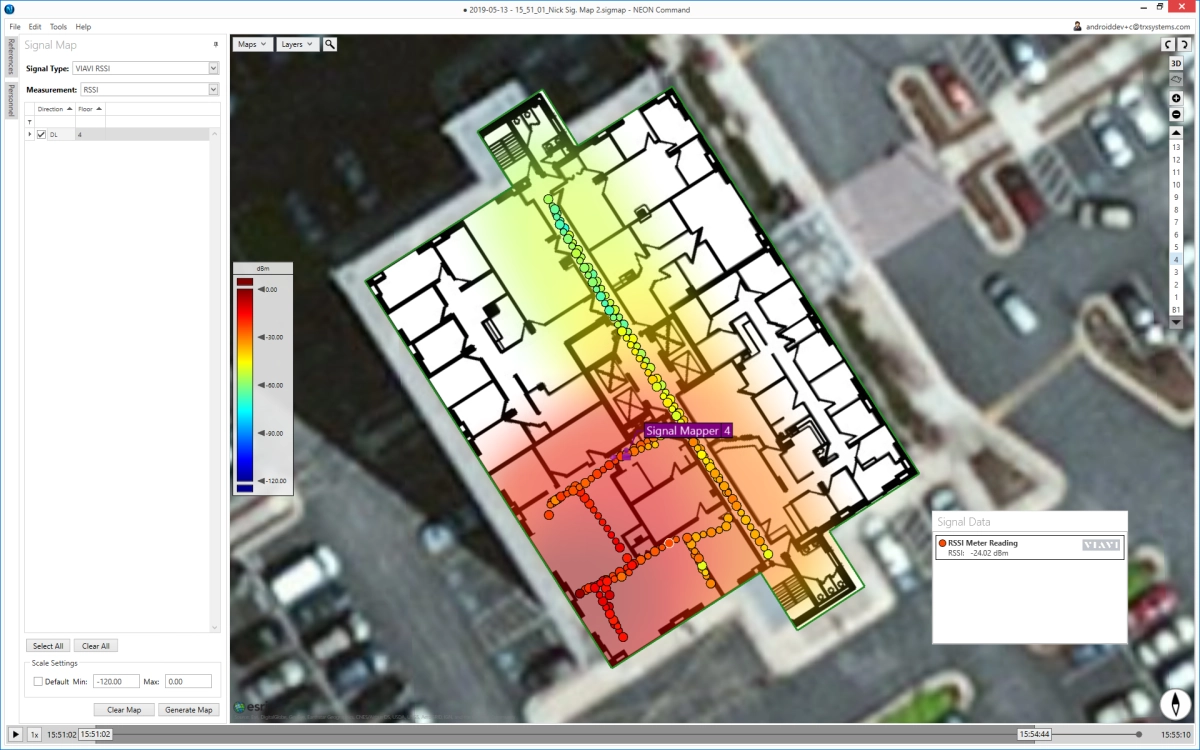This screenshot has height=750, width=1200.
Task: Select floor 1 in the floor list
Action: point(1176,297)
